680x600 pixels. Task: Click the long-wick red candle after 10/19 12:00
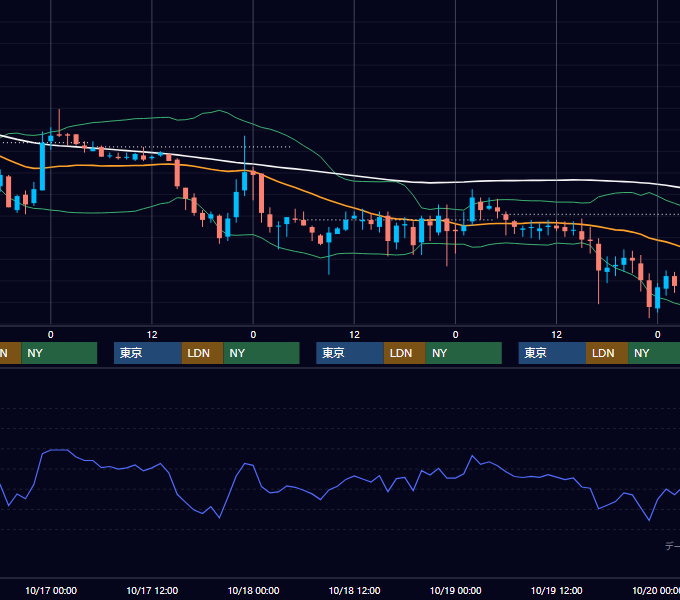[x=598, y=258]
